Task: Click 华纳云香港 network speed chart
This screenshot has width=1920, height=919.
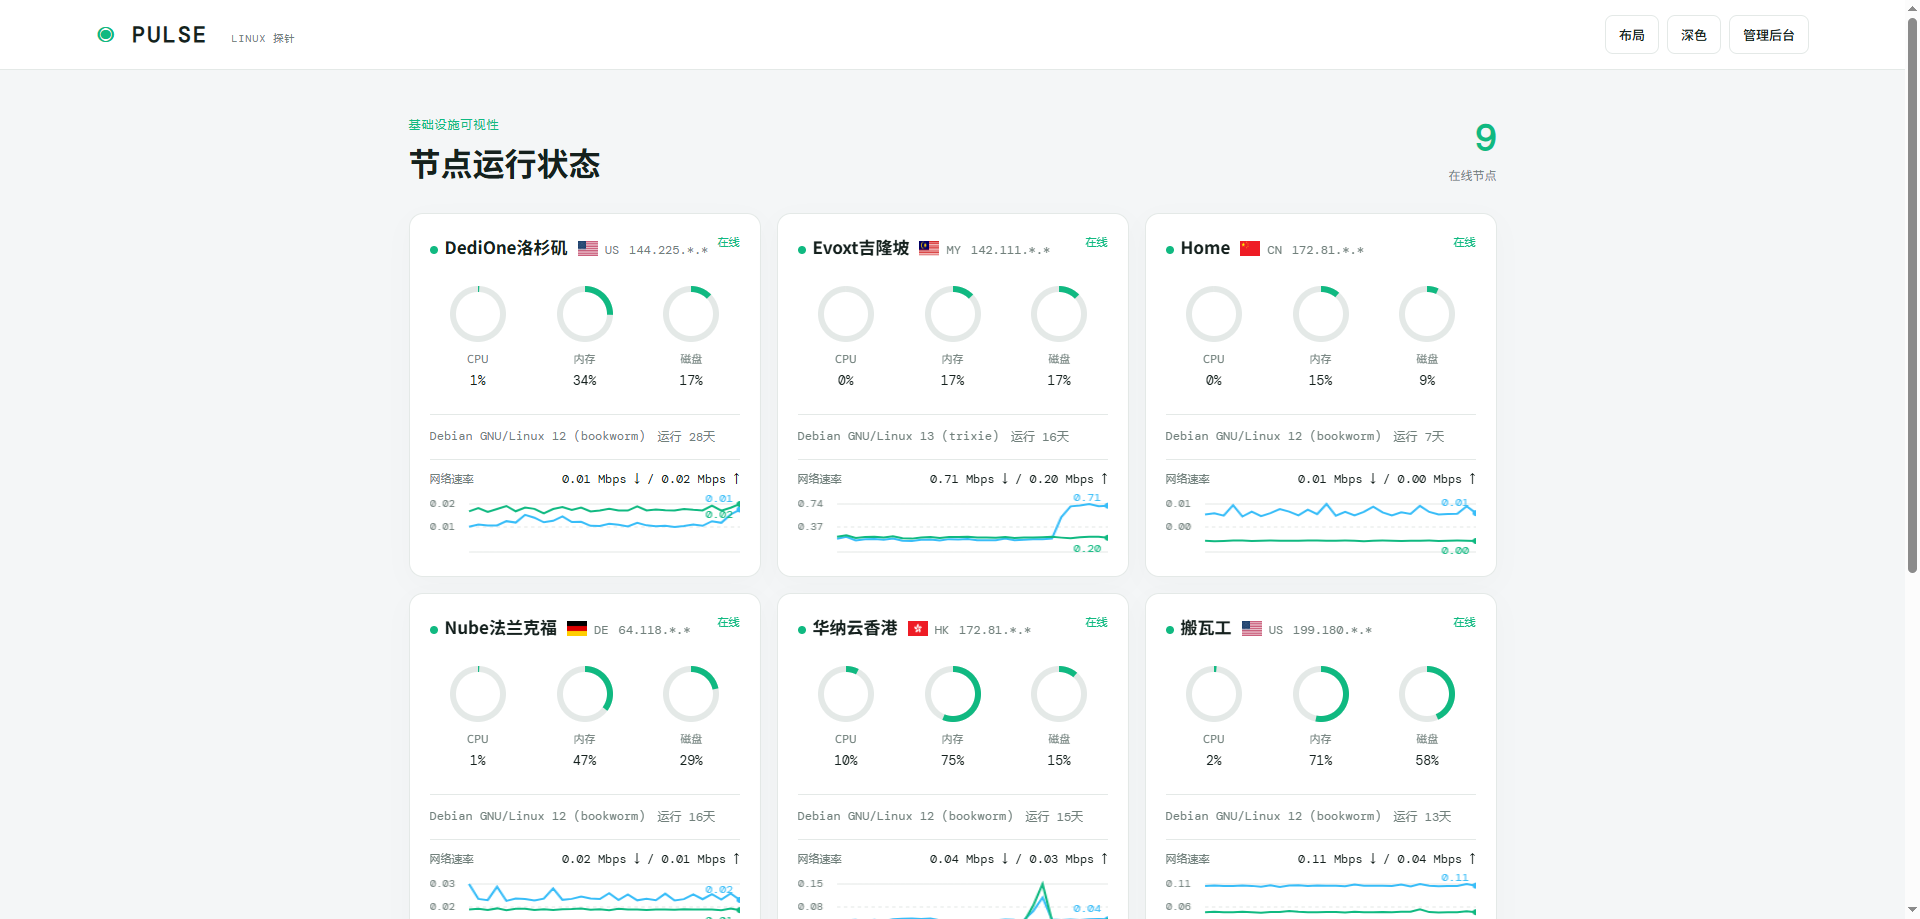Action: click(953, 896)
